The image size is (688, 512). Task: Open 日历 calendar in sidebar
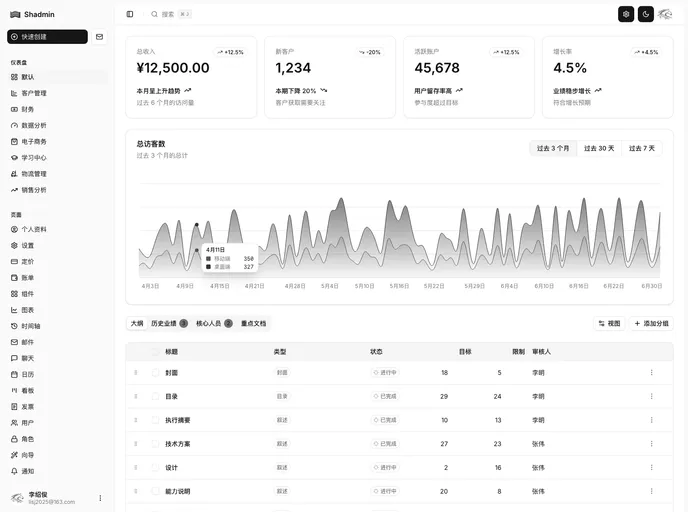click(27, 374)
